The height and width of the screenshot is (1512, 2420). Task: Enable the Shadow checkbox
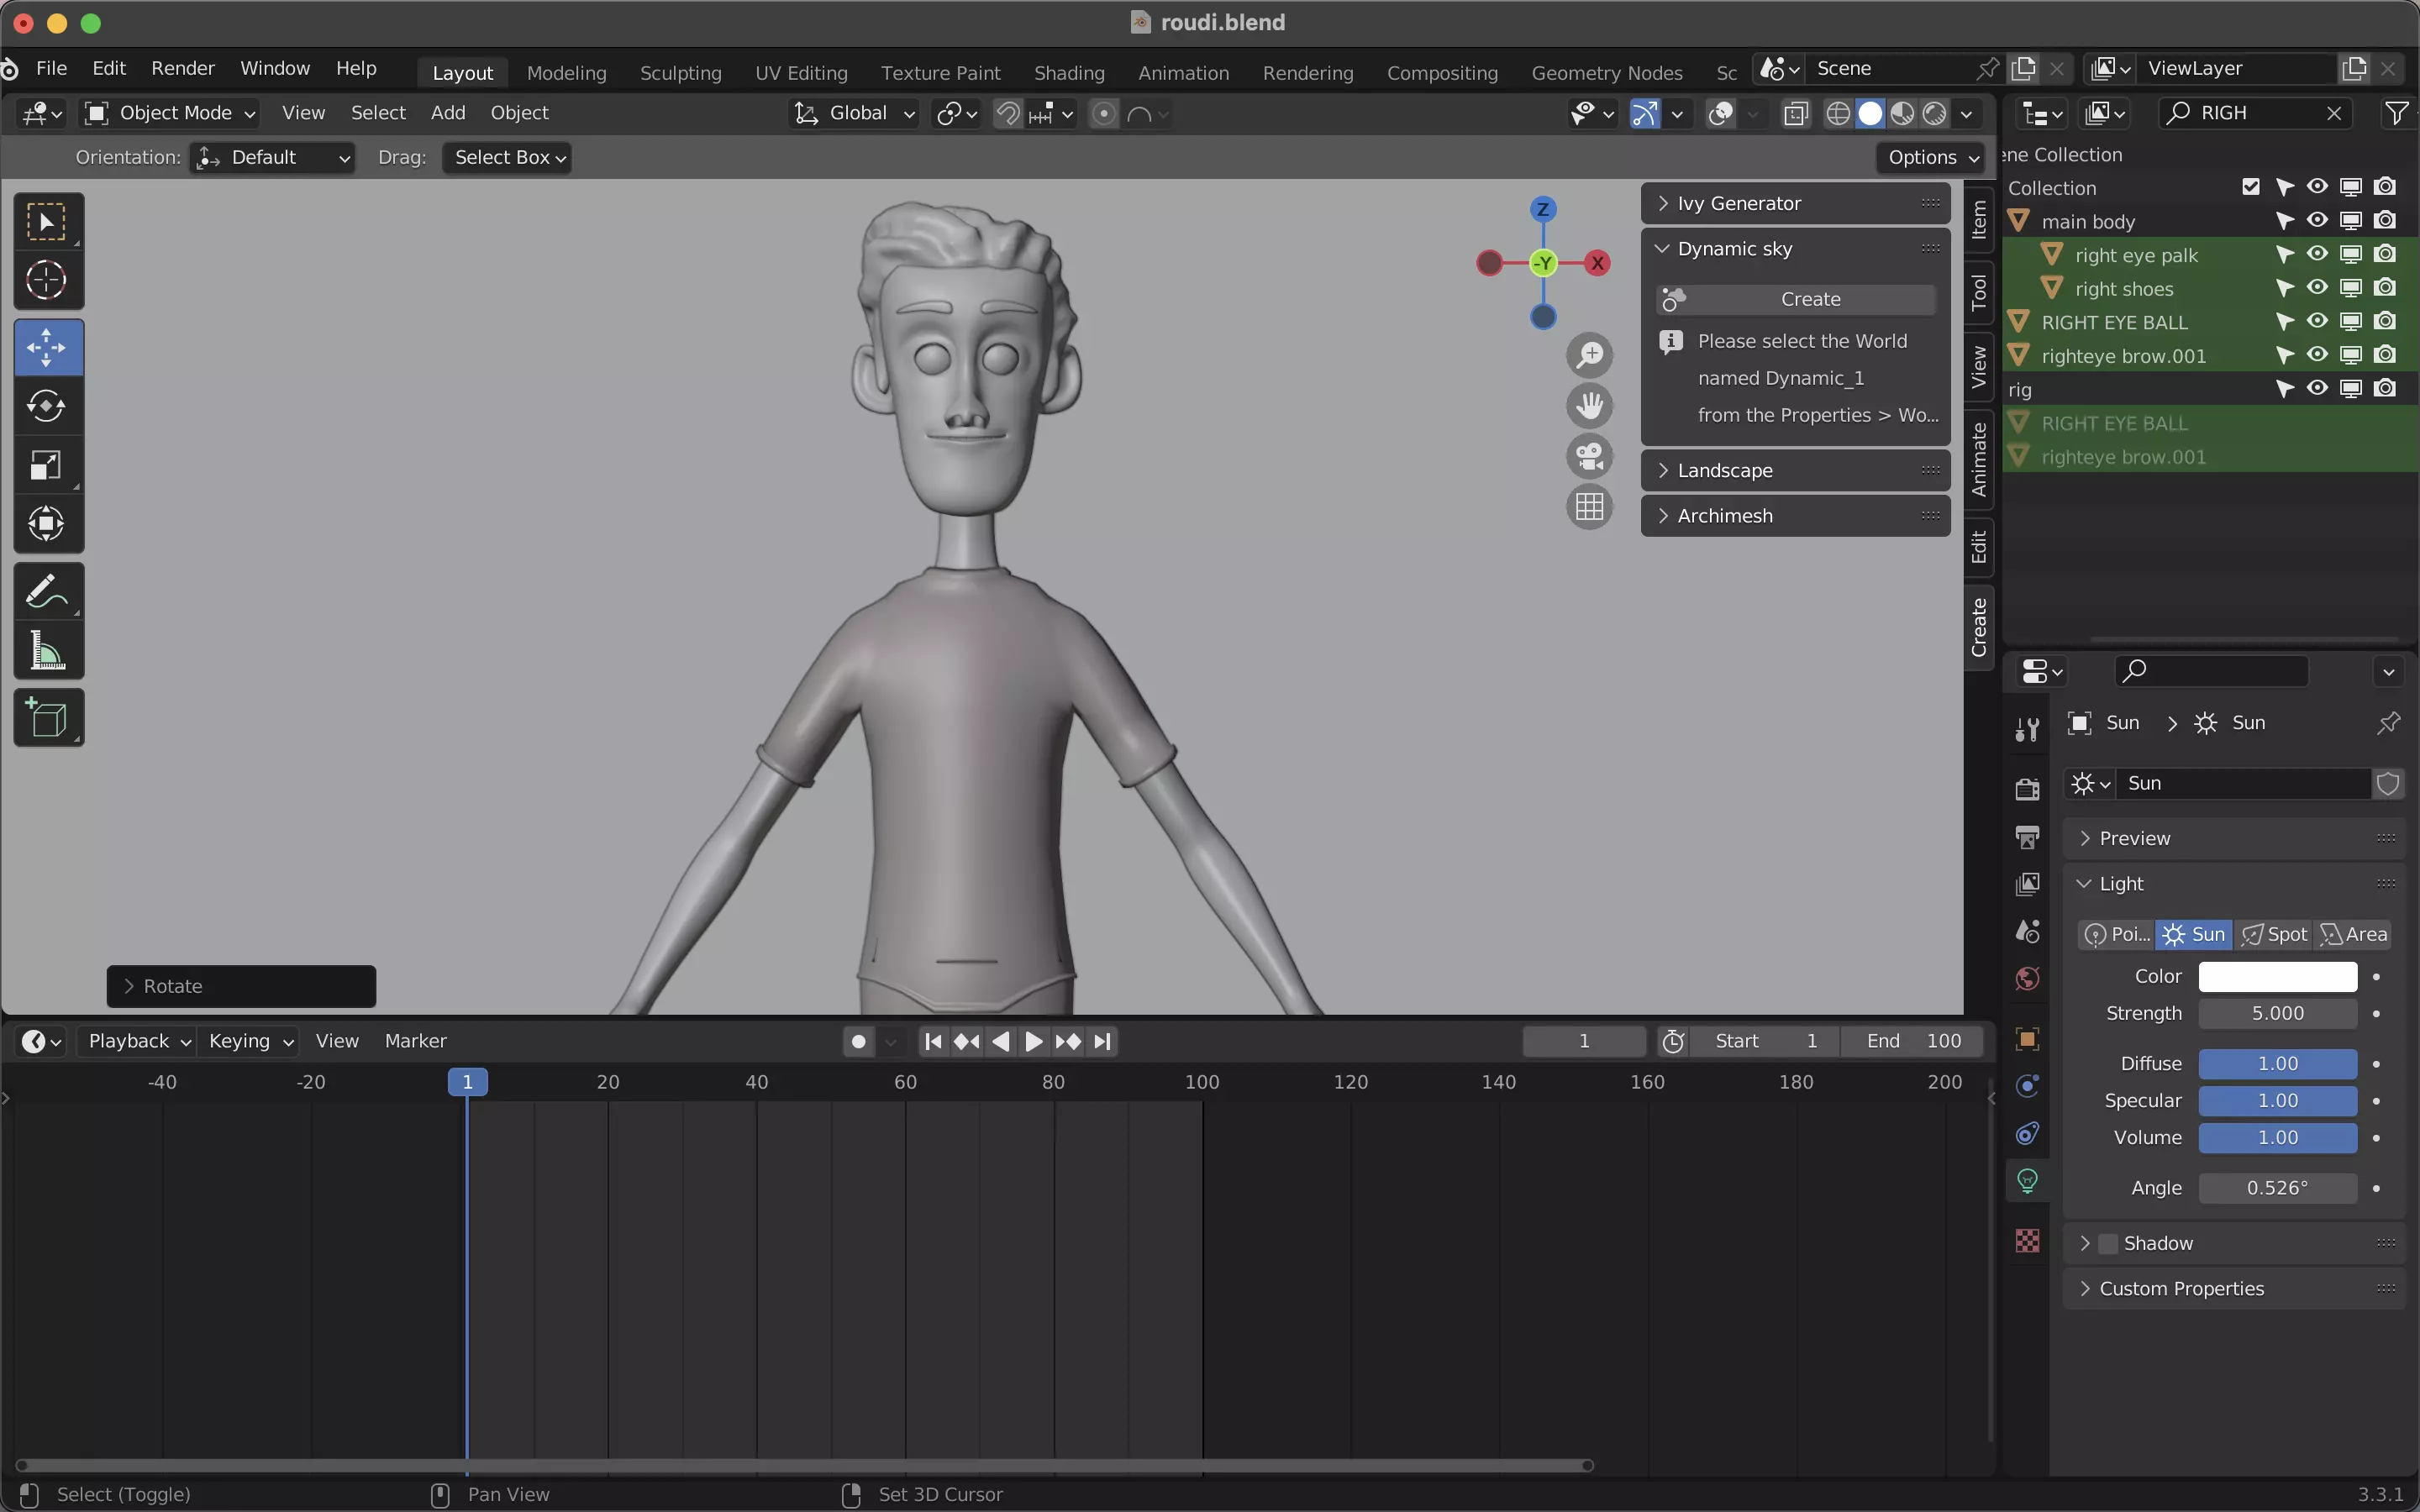pos(2108,1243)
